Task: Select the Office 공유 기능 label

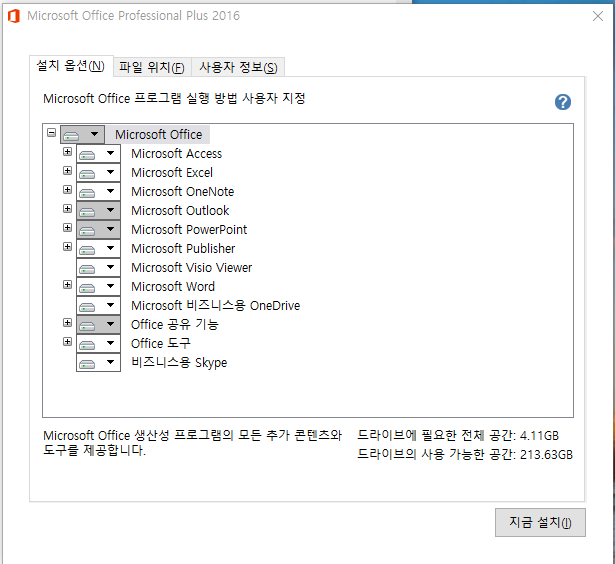Action: click(175, 324)
